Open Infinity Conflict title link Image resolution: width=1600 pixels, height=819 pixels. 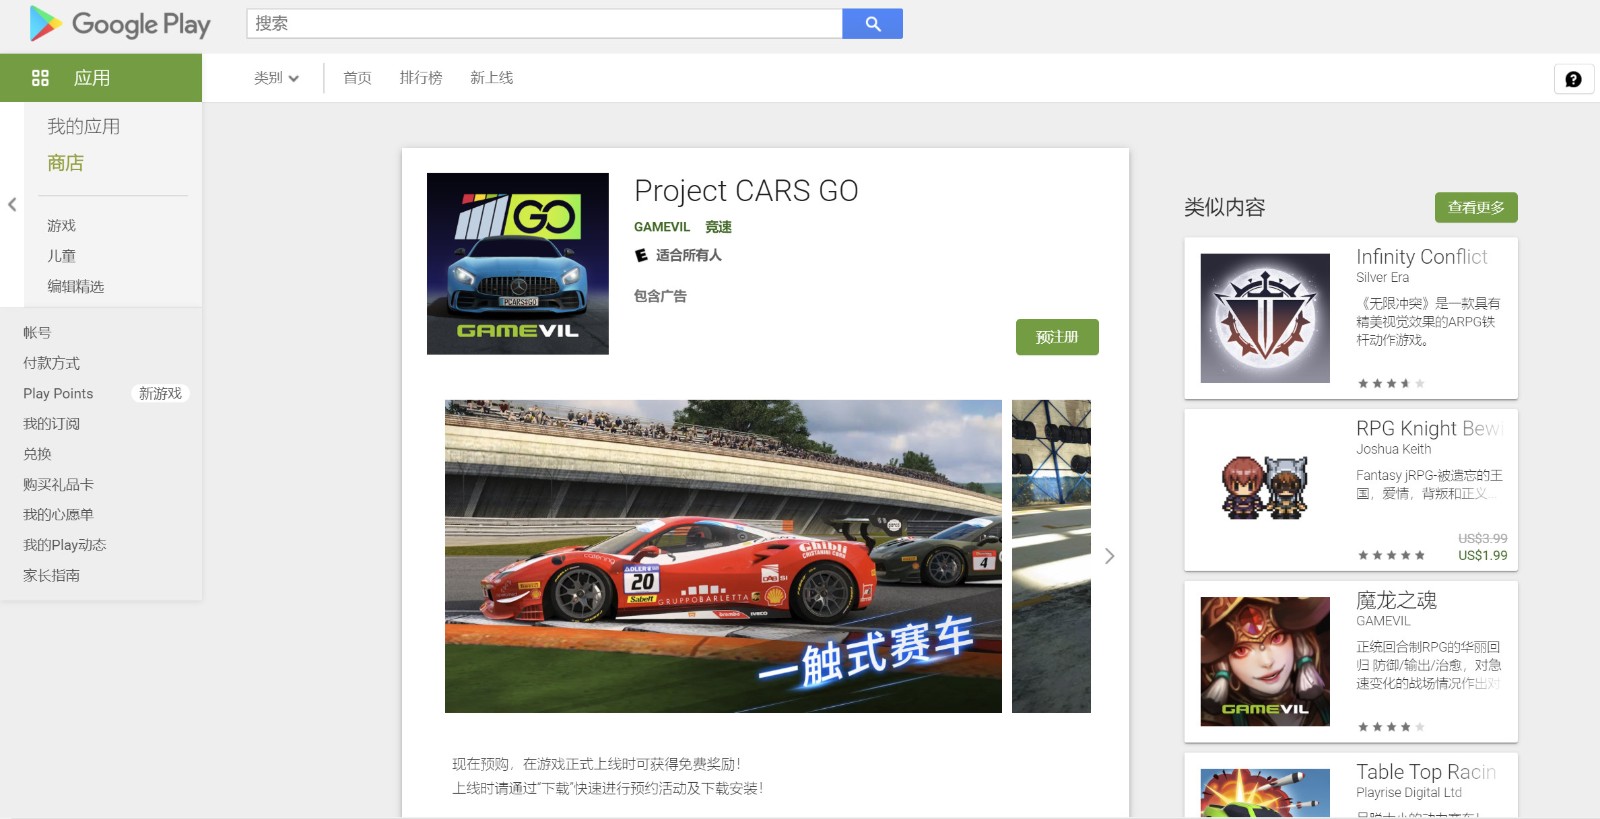(x=1421, y=257)
